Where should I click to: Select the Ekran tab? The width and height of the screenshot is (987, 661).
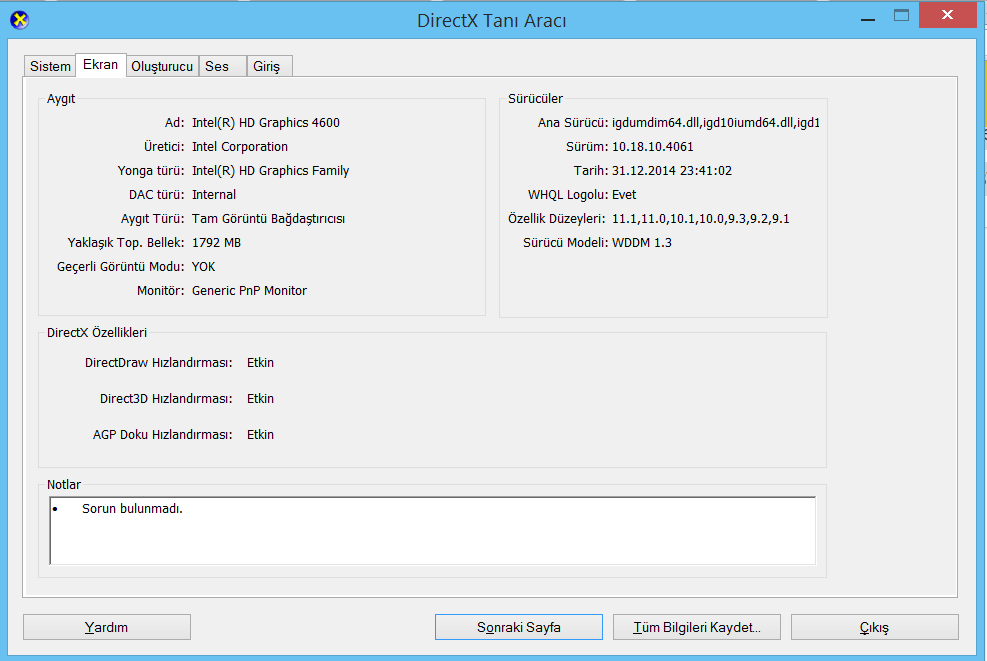click(101, 65)
